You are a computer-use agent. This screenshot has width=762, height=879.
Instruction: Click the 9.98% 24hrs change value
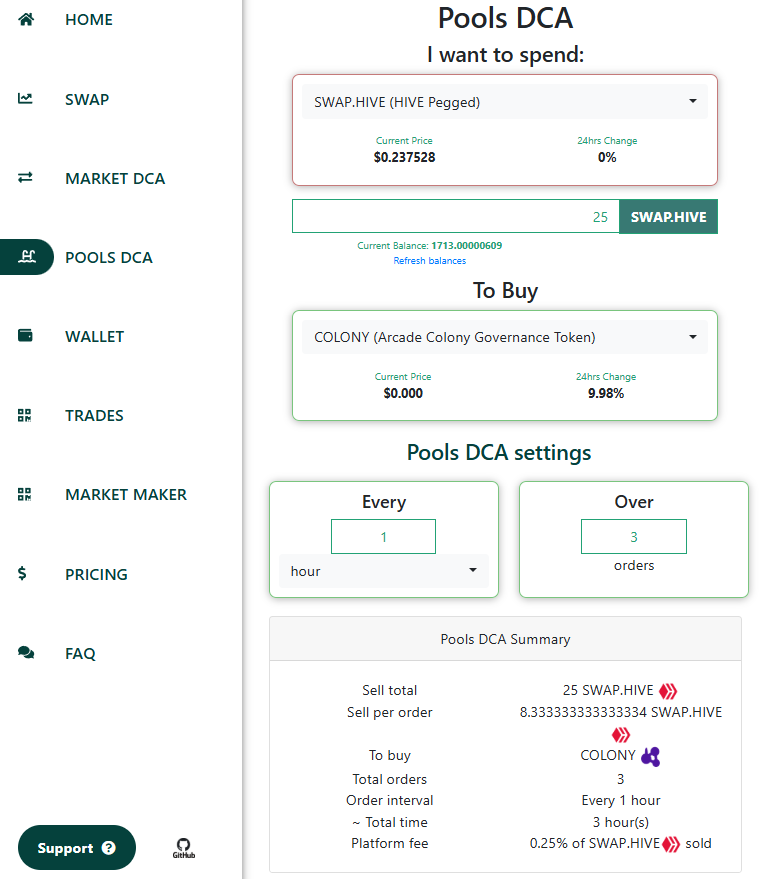click(x=606, y=394)
